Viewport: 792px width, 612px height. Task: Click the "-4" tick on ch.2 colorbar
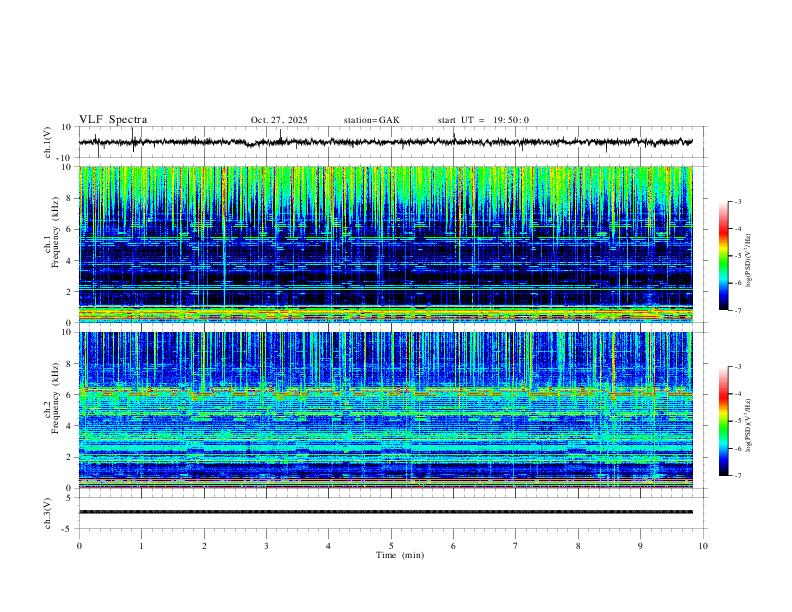(737, 394)
